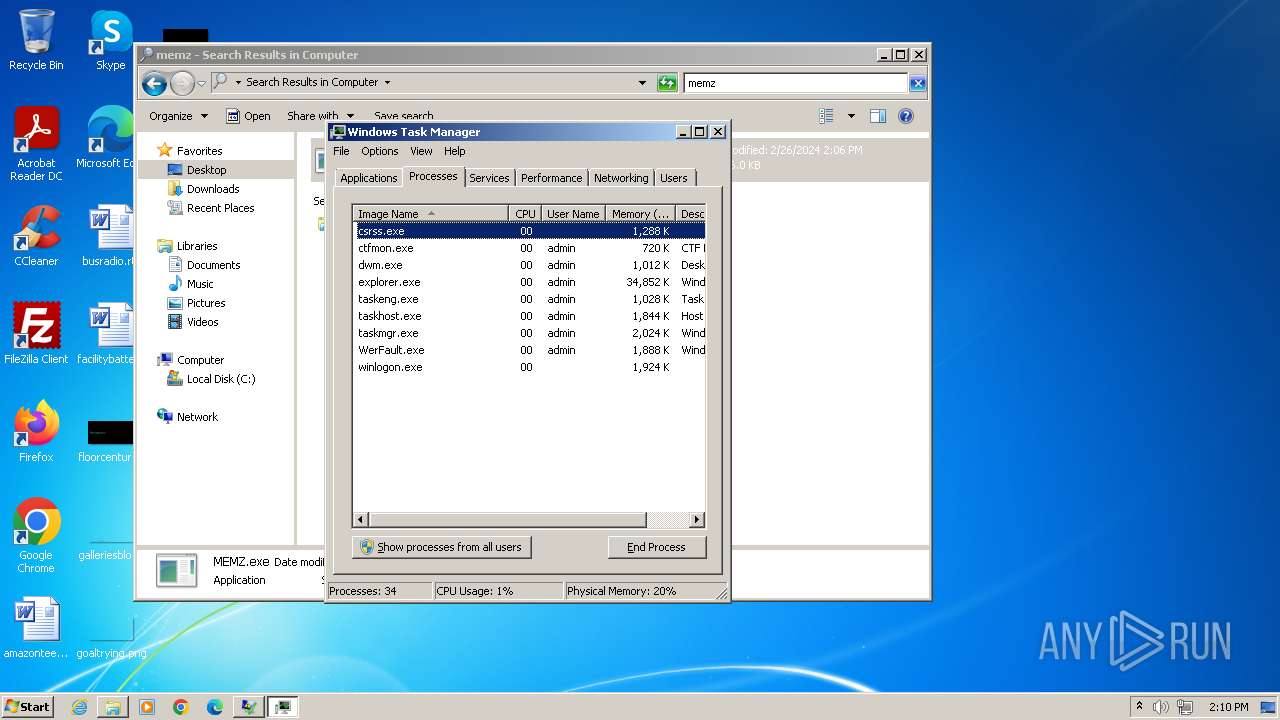This screenshot has height=720, width=1280.
Task: Open the Explorer folder taskbar button
Action: [113, 707]
